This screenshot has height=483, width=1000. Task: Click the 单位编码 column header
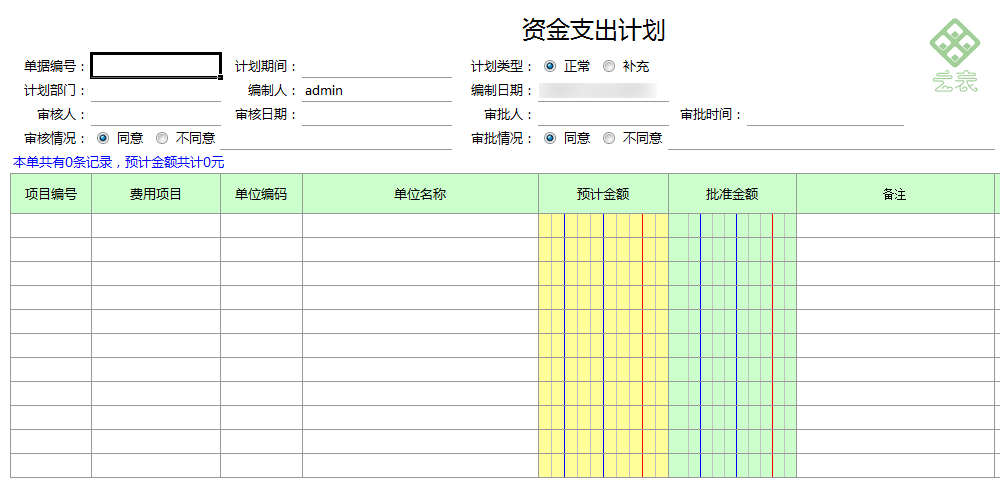click(261, 194)
